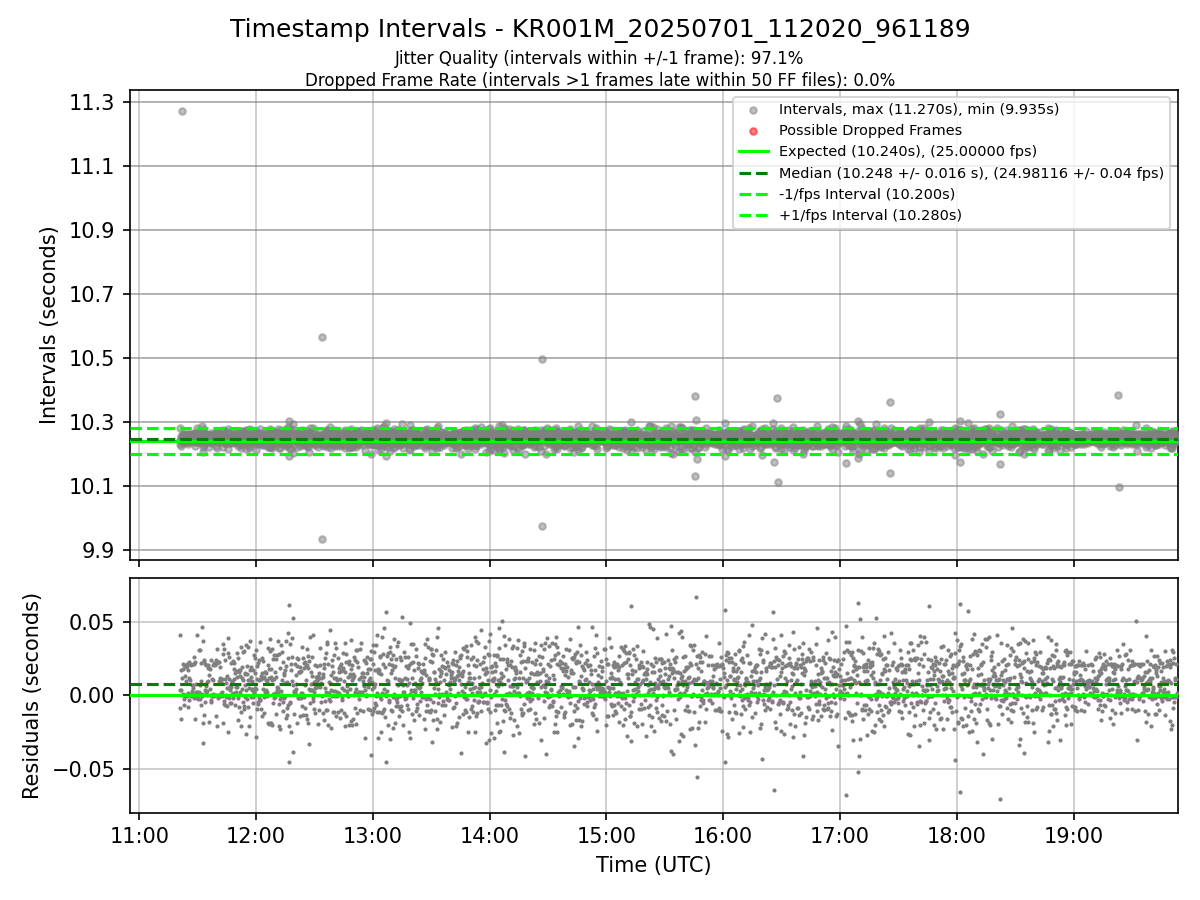Click the legend entry Intervals max 11.270s
This screenshot has height=900, width=1200.
[918, 109]
